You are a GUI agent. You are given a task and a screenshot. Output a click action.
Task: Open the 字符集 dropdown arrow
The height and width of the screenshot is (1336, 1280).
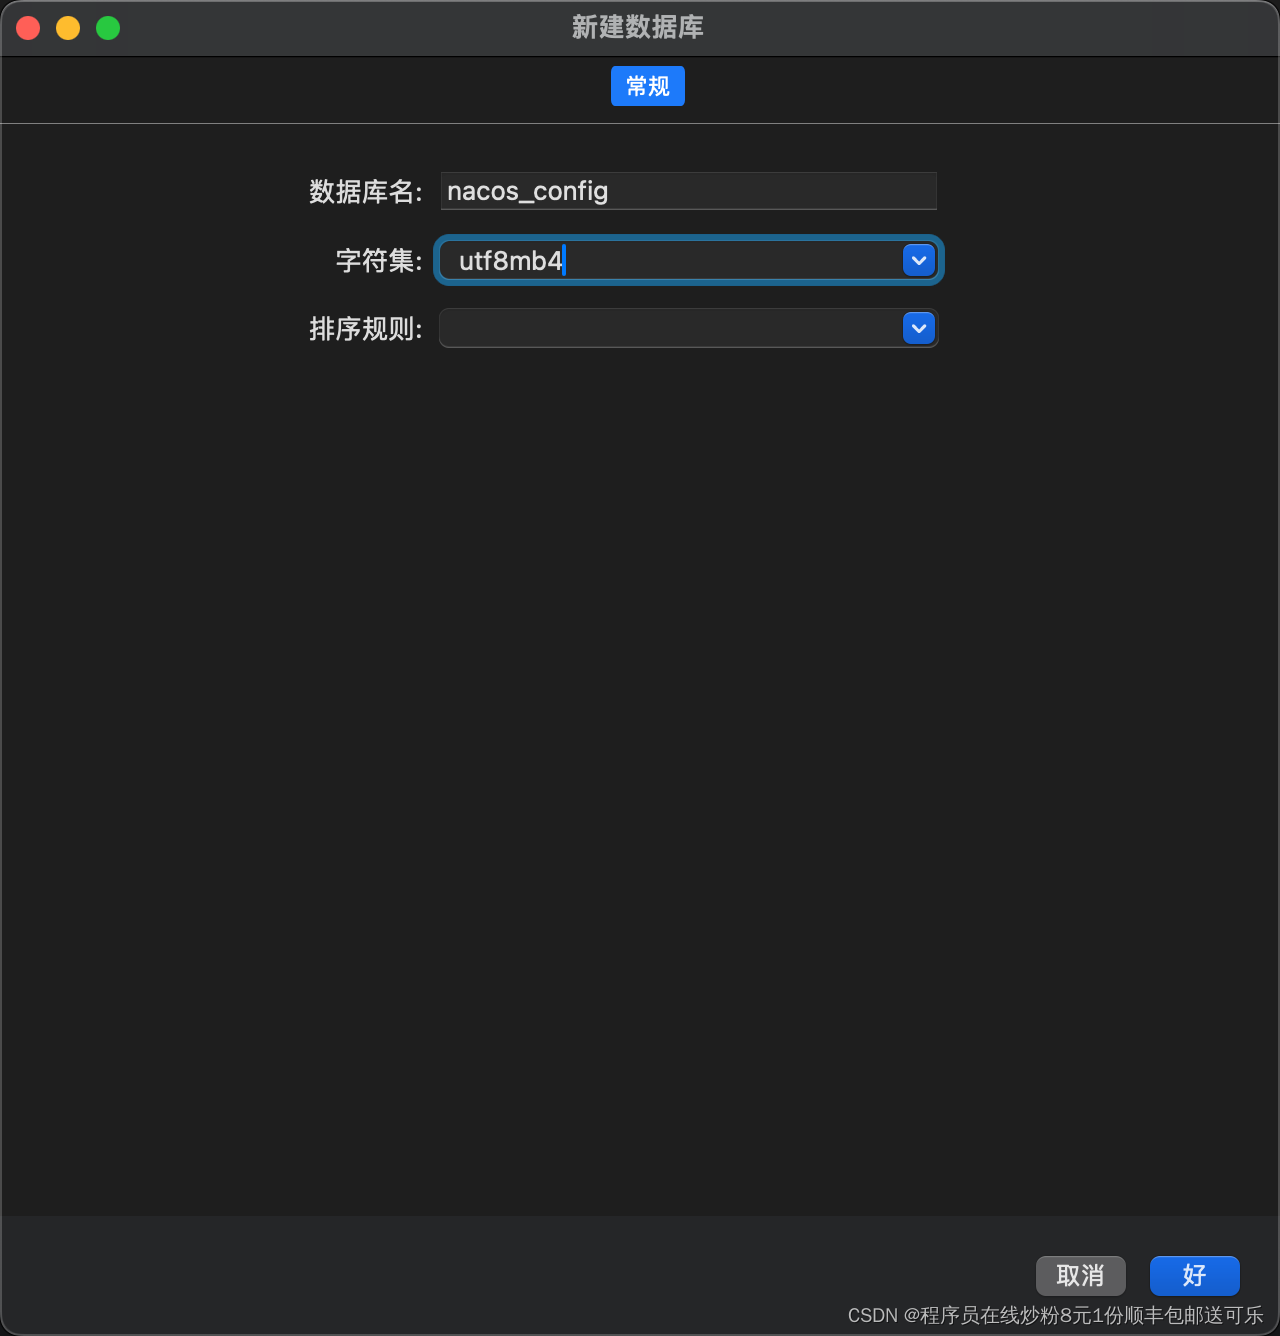(919, 260)
